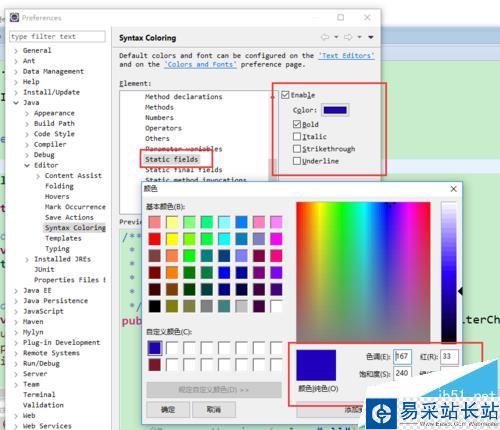Close the 颜色 color dialog

tap(453, 189)
